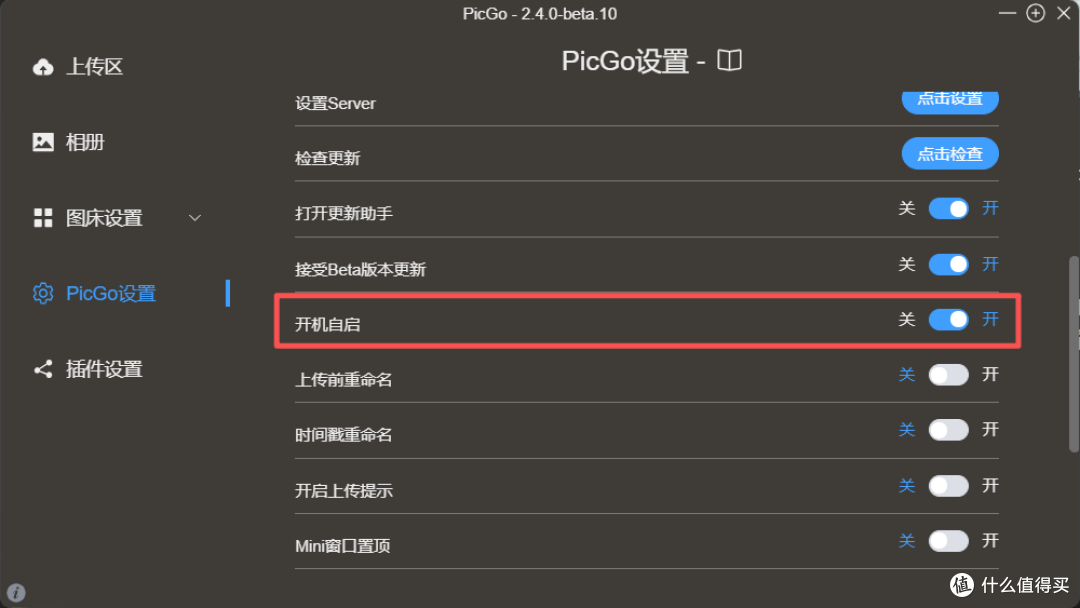Click the circled plus icon in title bar

point(1036,13)
